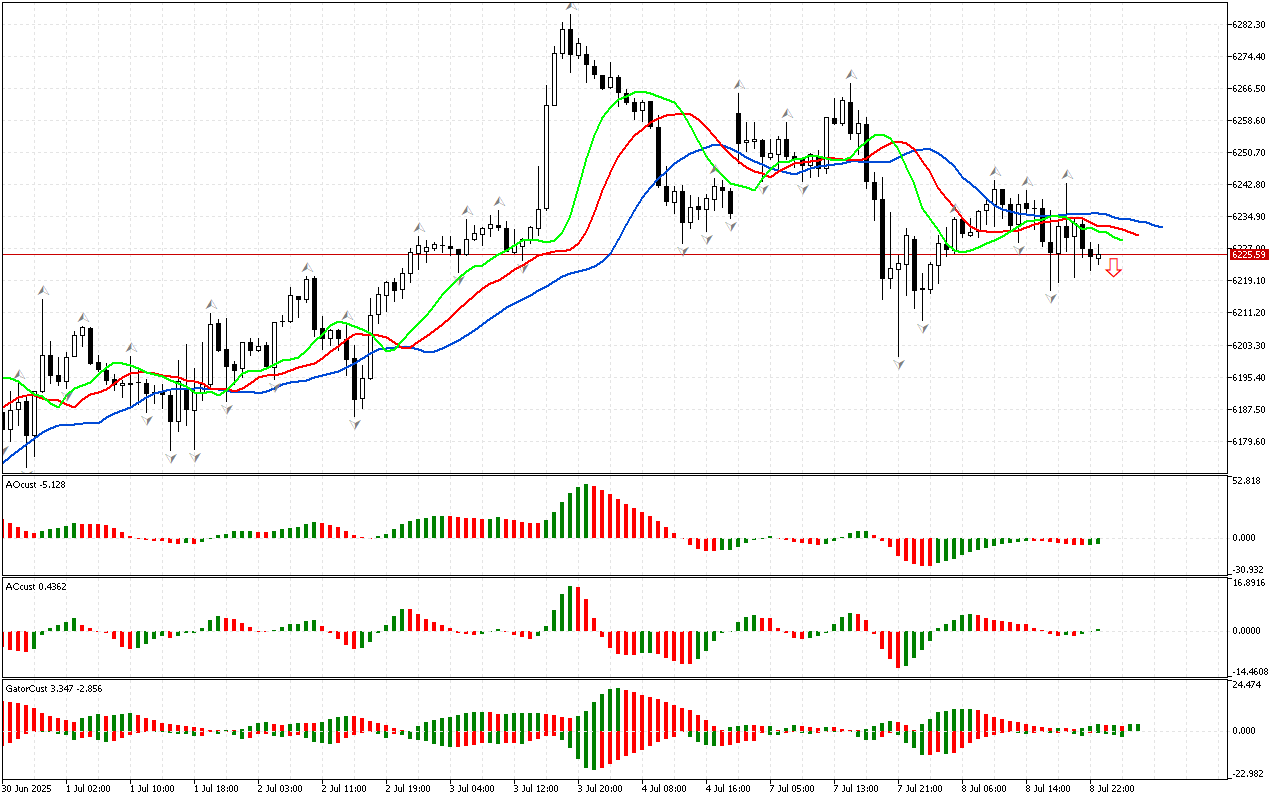Click the red down arrow signal
The height and width of the screenshot is (800, 1280).
1113,267
